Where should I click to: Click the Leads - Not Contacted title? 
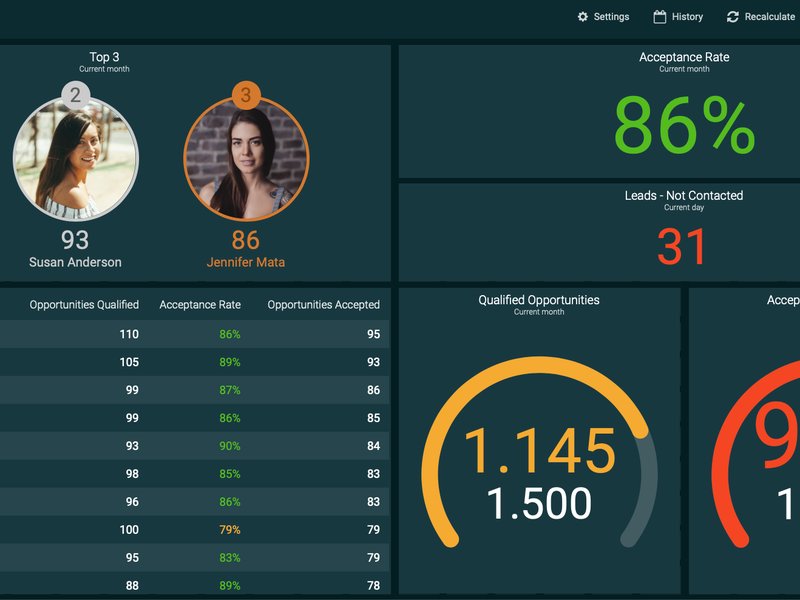684,195
